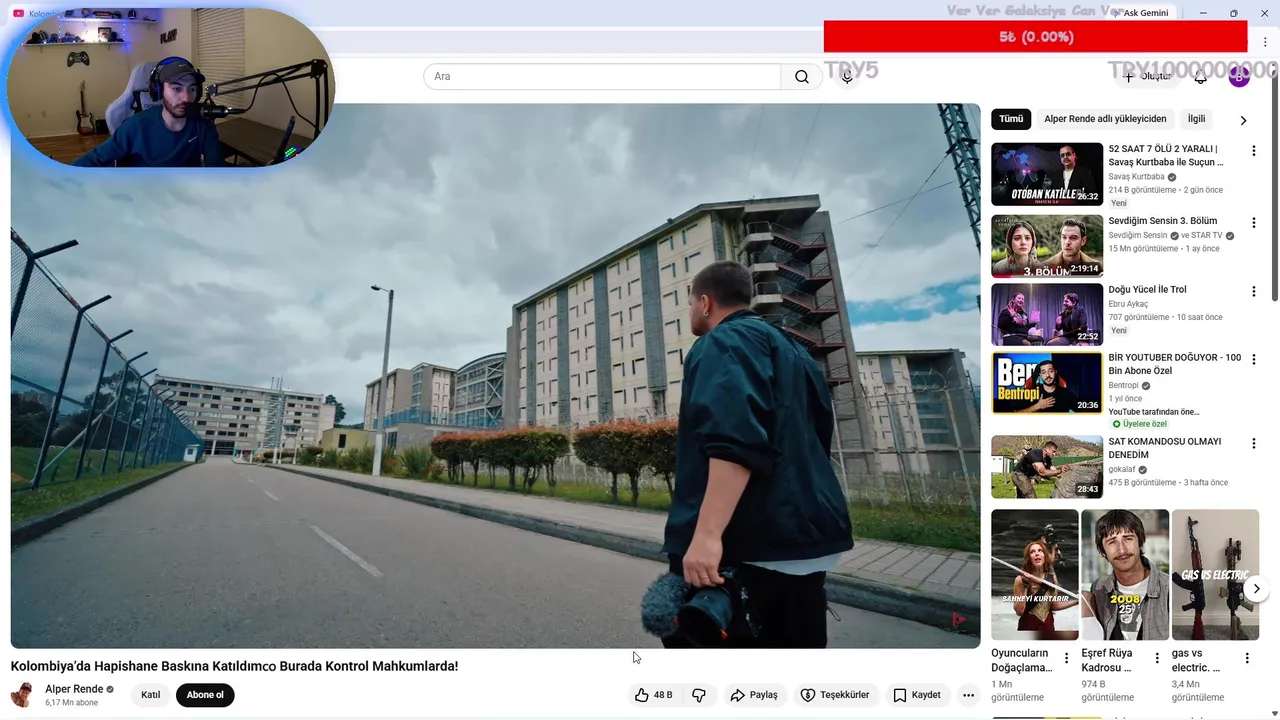Focus the Ara search field

pos(602,77)
